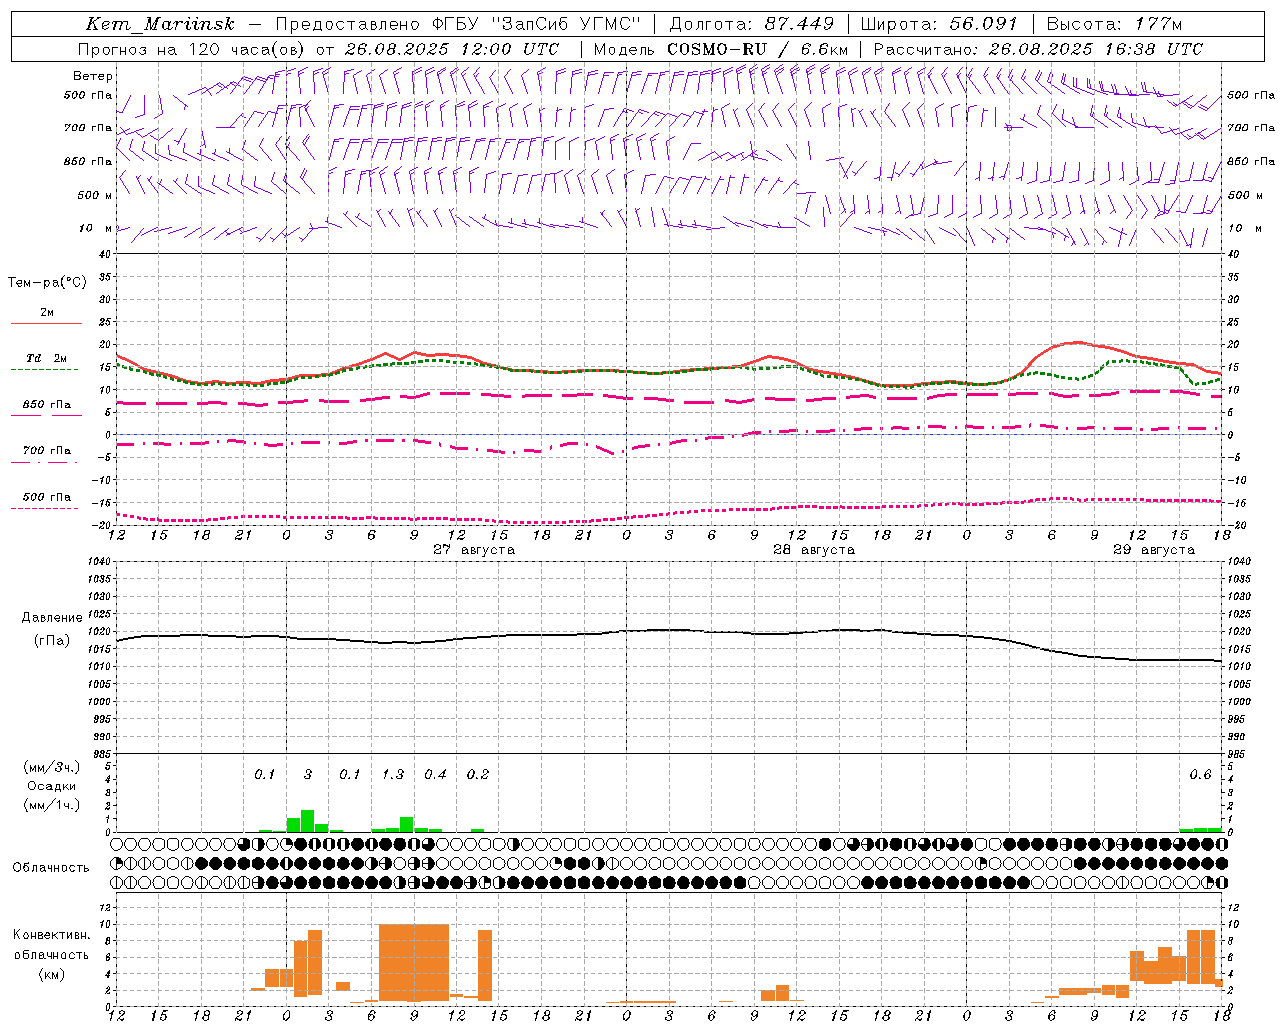The width and height of the screenshot is (1280, 1024).
Task: Click the 'Ветер' wind panel label
Action: (x=93, y=76)
